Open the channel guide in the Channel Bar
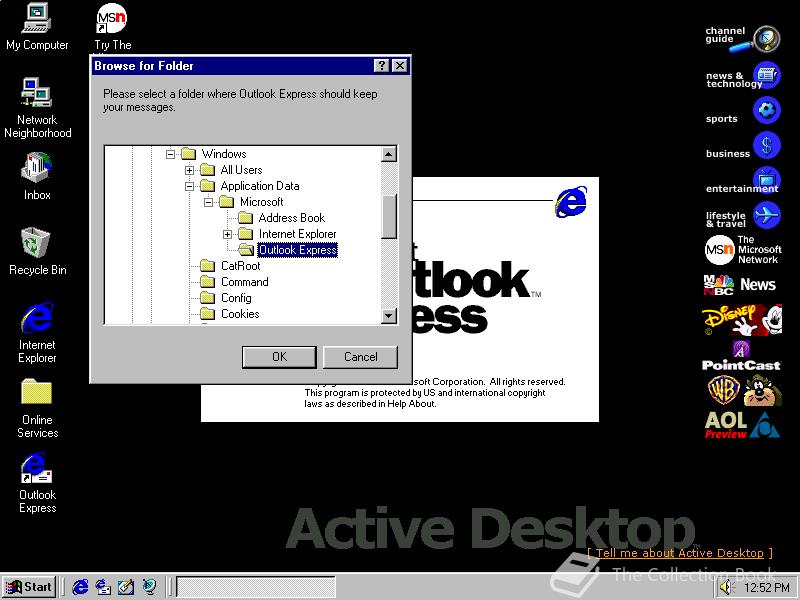The width and height of the screenshot is (800, 600). point(742,38)
